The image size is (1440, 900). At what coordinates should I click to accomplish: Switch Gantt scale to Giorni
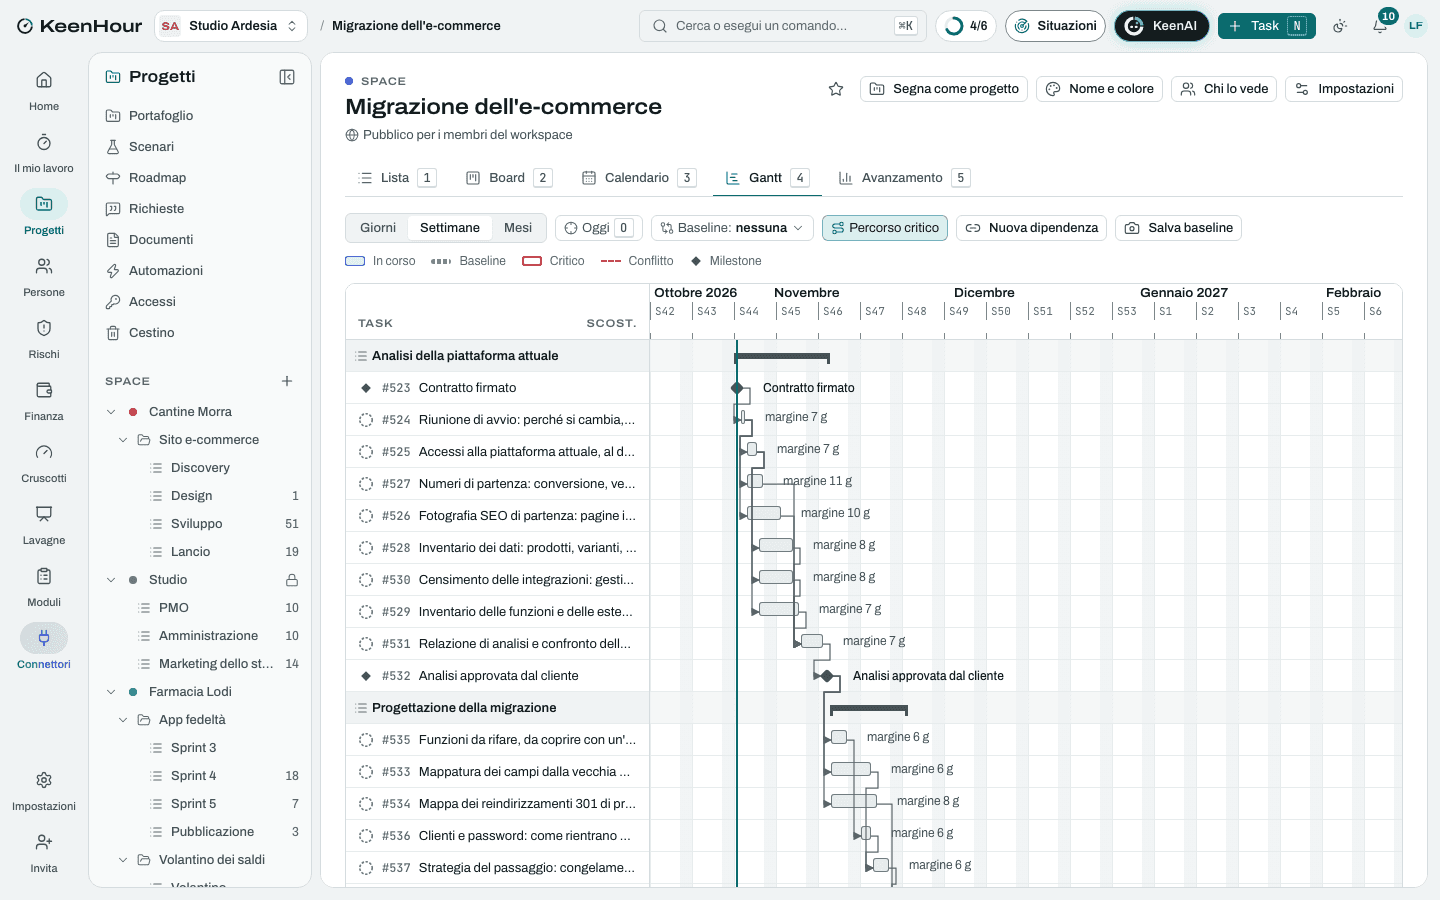(x=378, y=228)
